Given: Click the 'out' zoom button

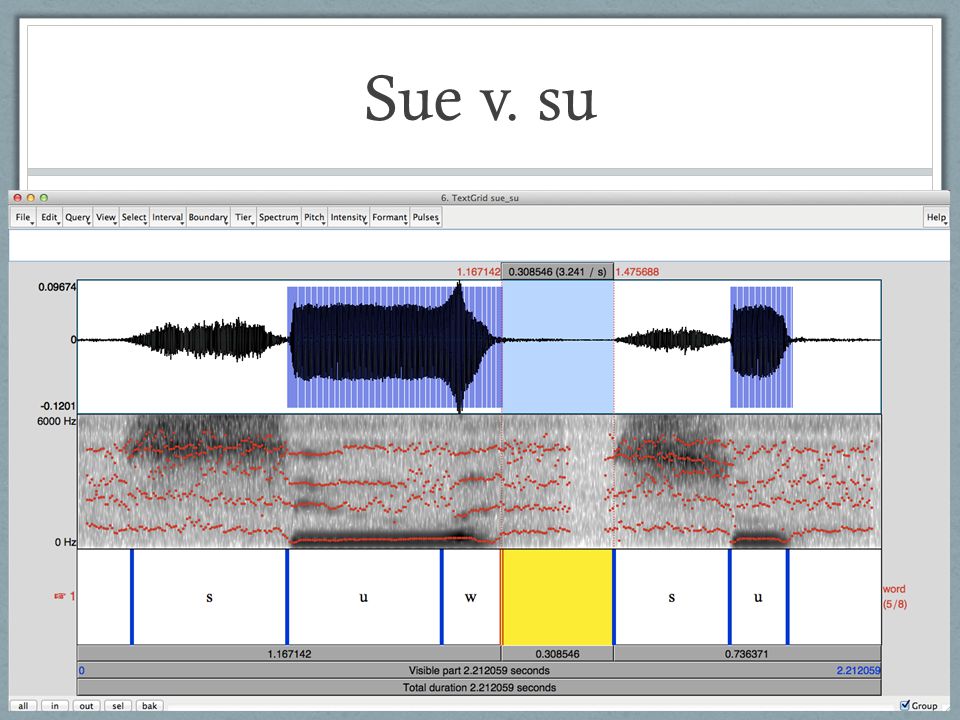Looking at the screenshot, I should (x=86, y=706).
